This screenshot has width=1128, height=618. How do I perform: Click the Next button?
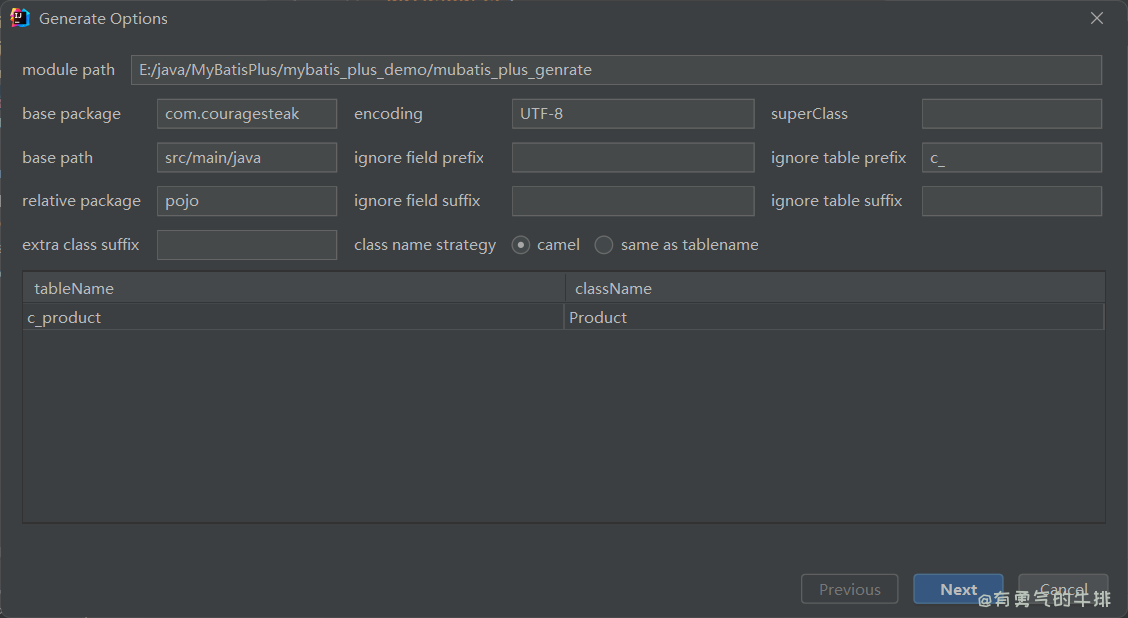click(x=958, y=589)
